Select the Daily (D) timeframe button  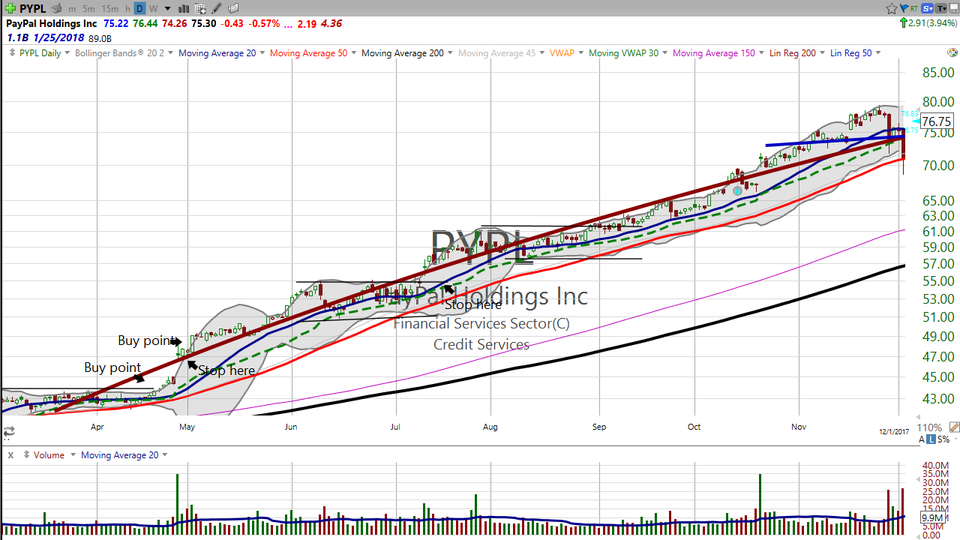(x=140, y=9)
